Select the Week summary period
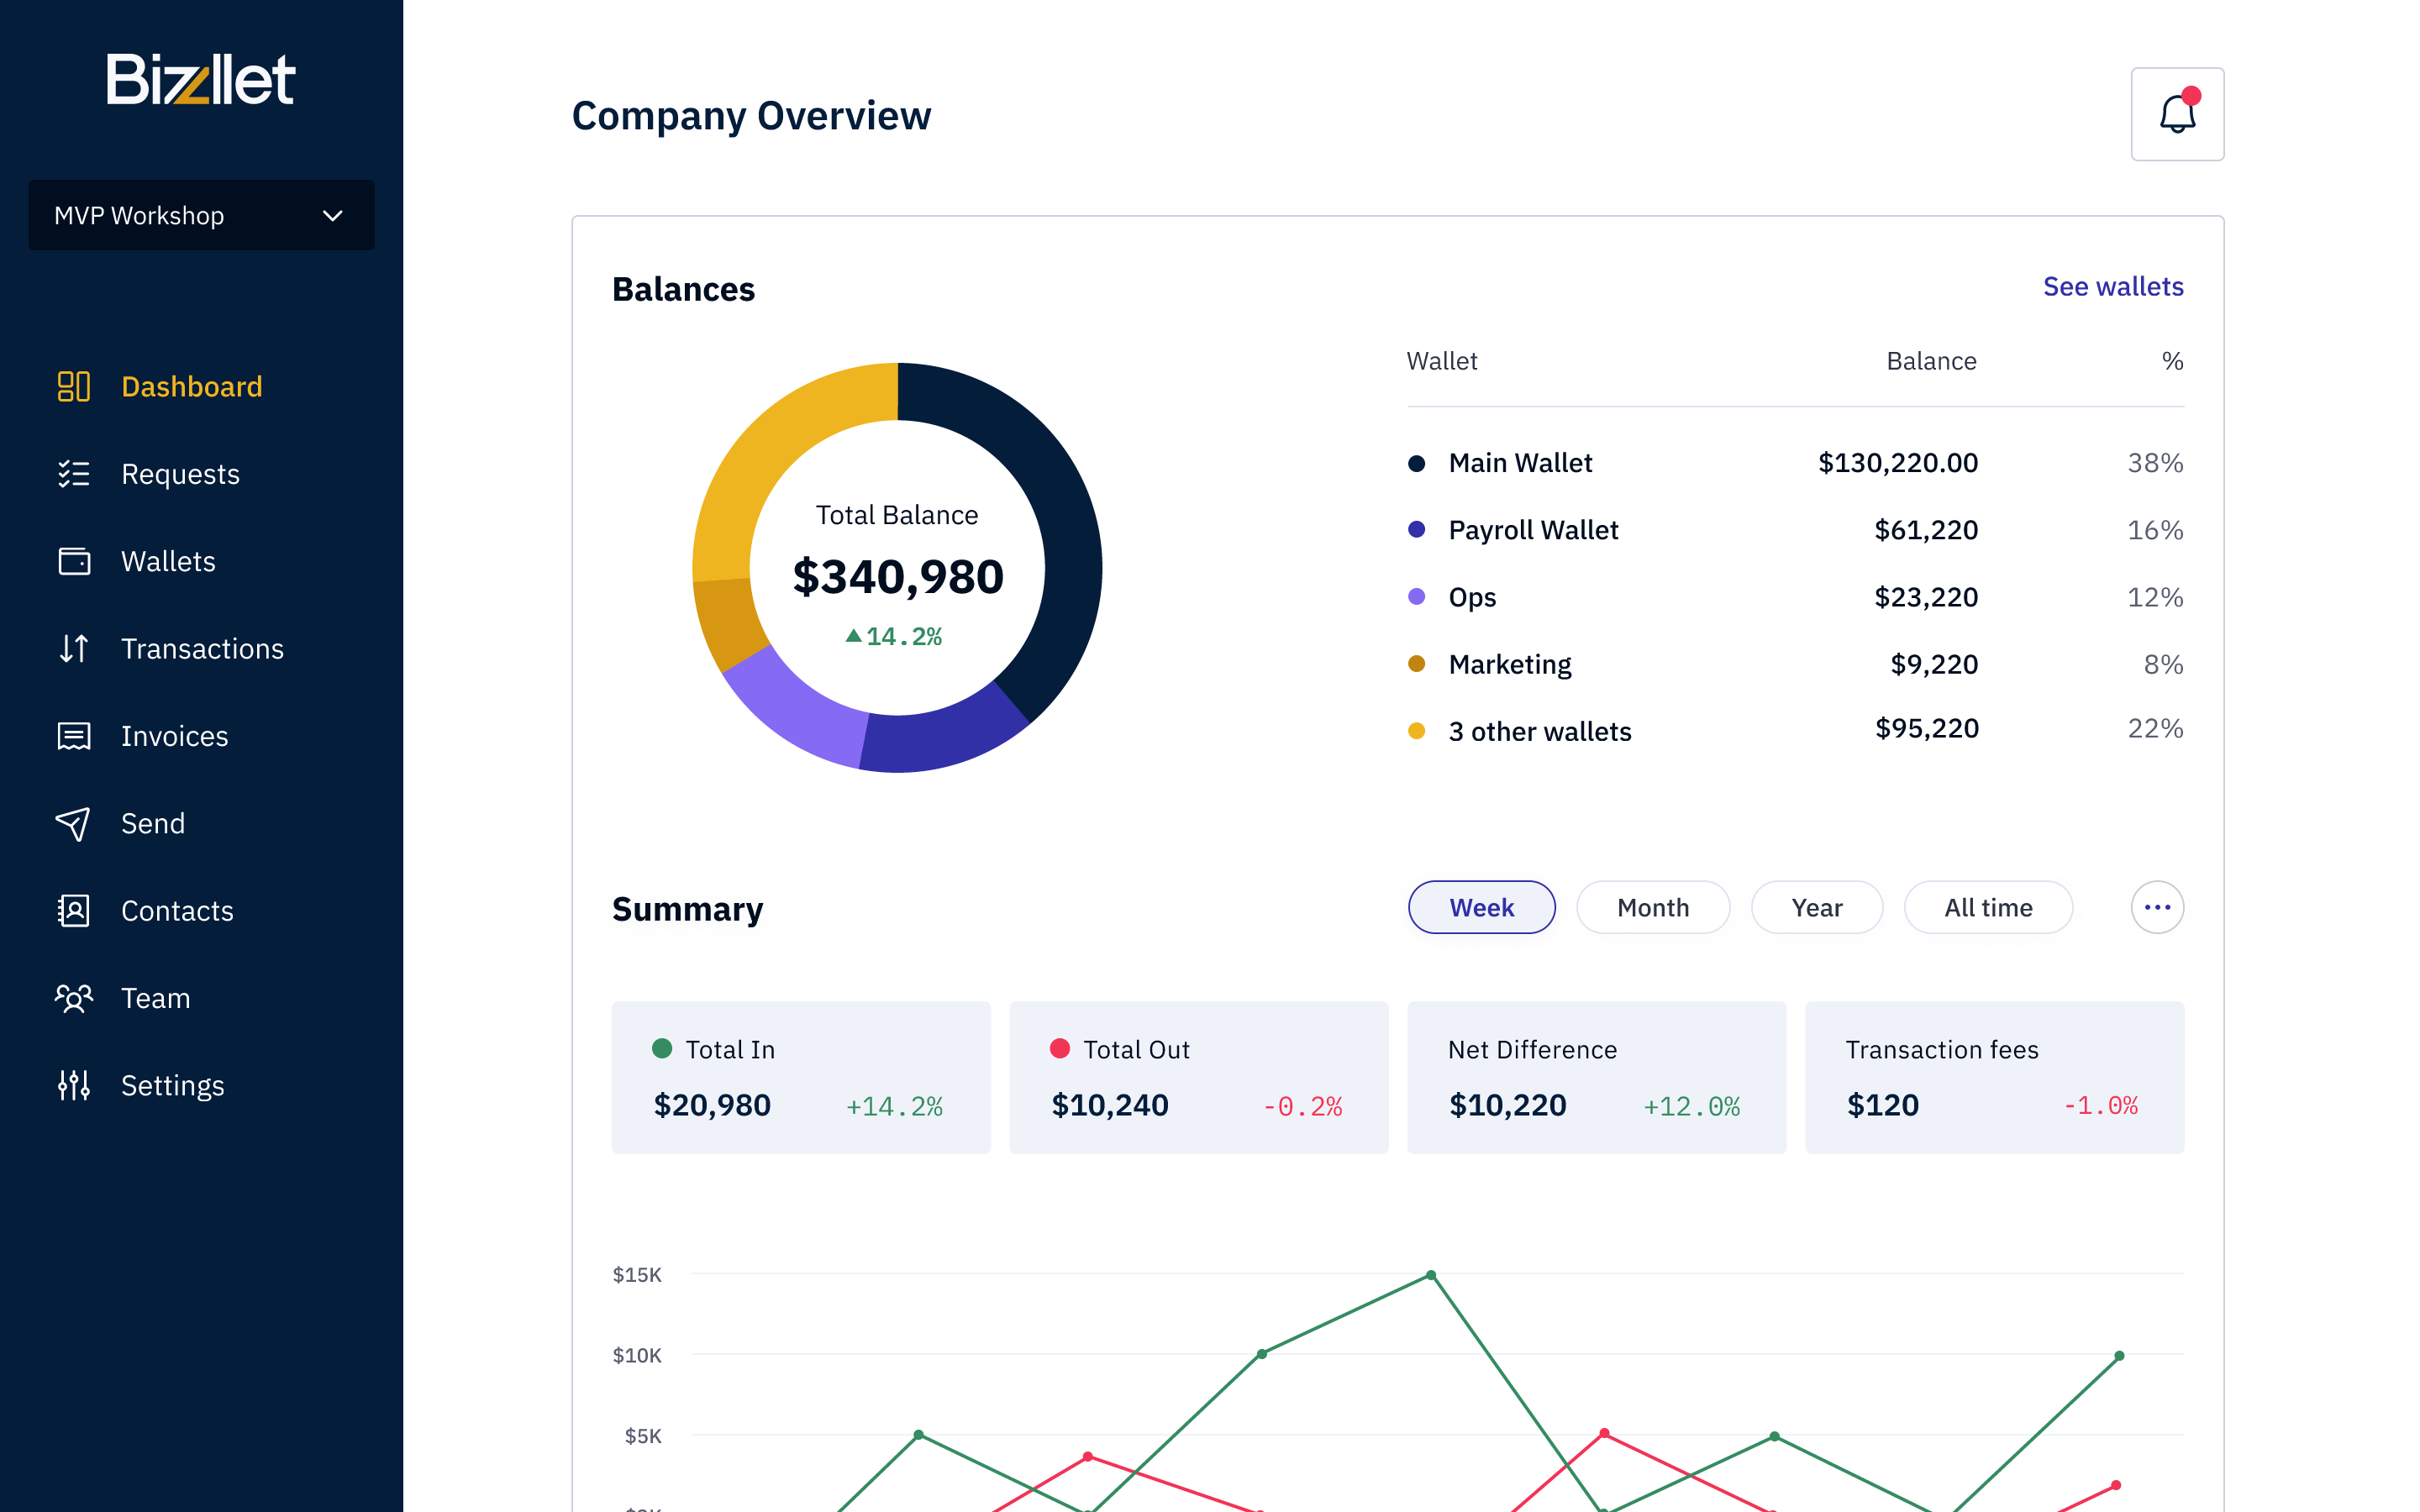This screenshot has height=1512, width=2420. (1481, 907)
